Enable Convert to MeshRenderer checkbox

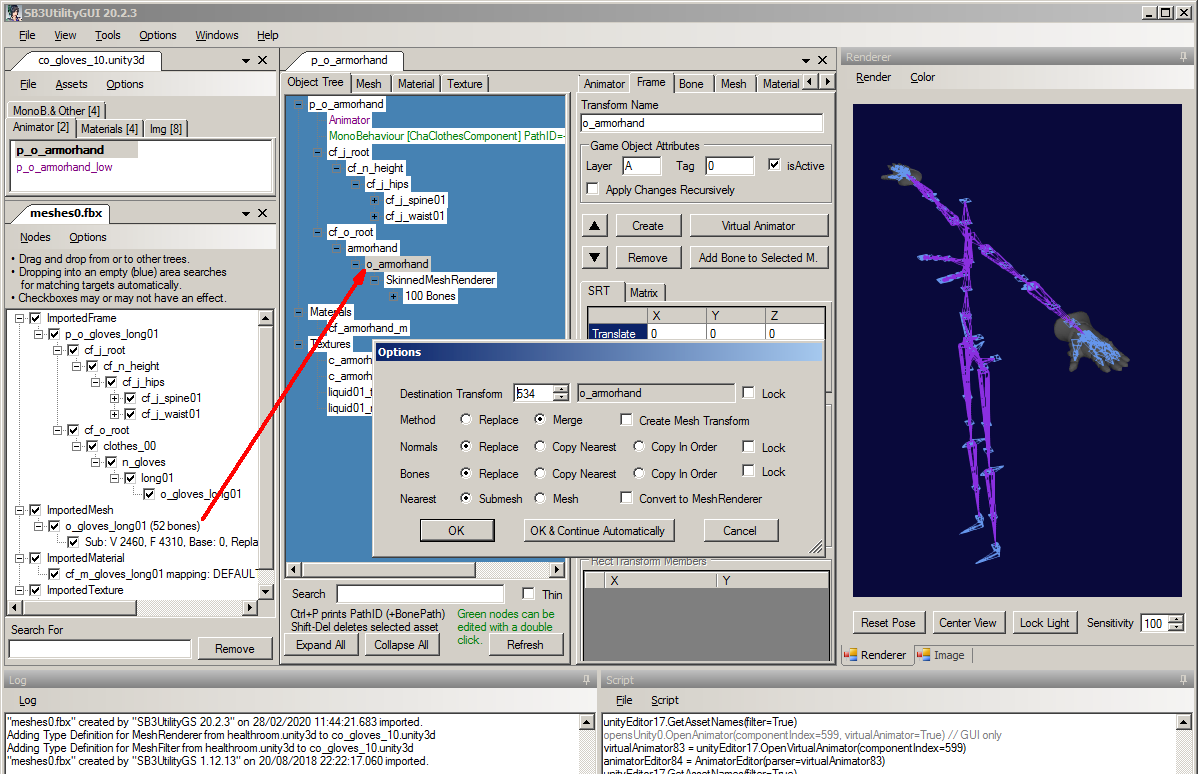point(627,498)
